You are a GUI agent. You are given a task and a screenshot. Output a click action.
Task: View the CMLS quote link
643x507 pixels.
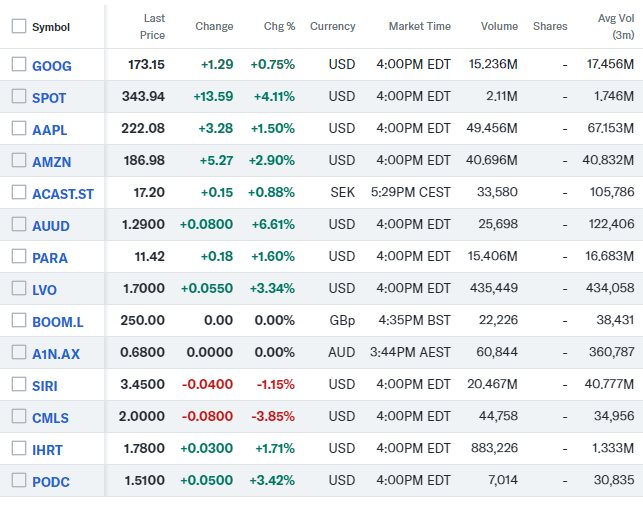tap(51, 417)
